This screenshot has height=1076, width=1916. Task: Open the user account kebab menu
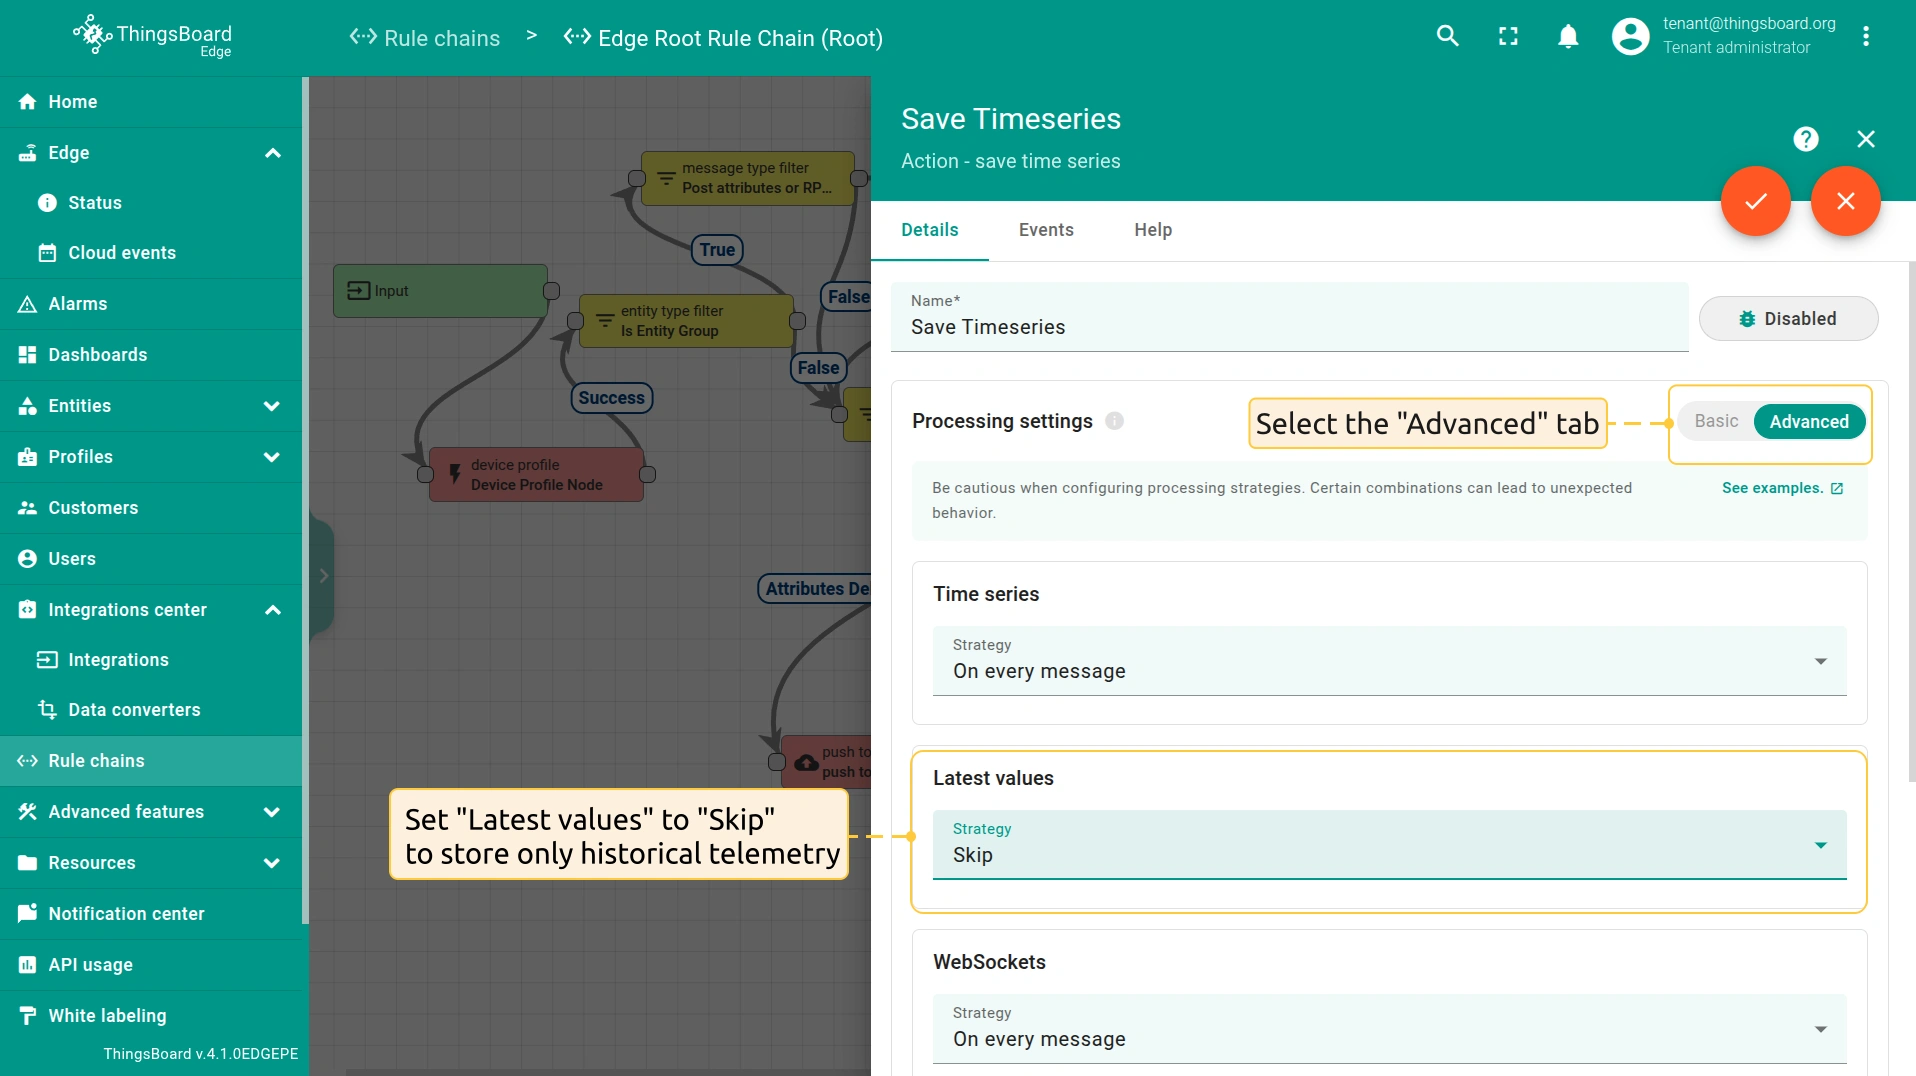pyautogui.click(x=1865, y=37)
